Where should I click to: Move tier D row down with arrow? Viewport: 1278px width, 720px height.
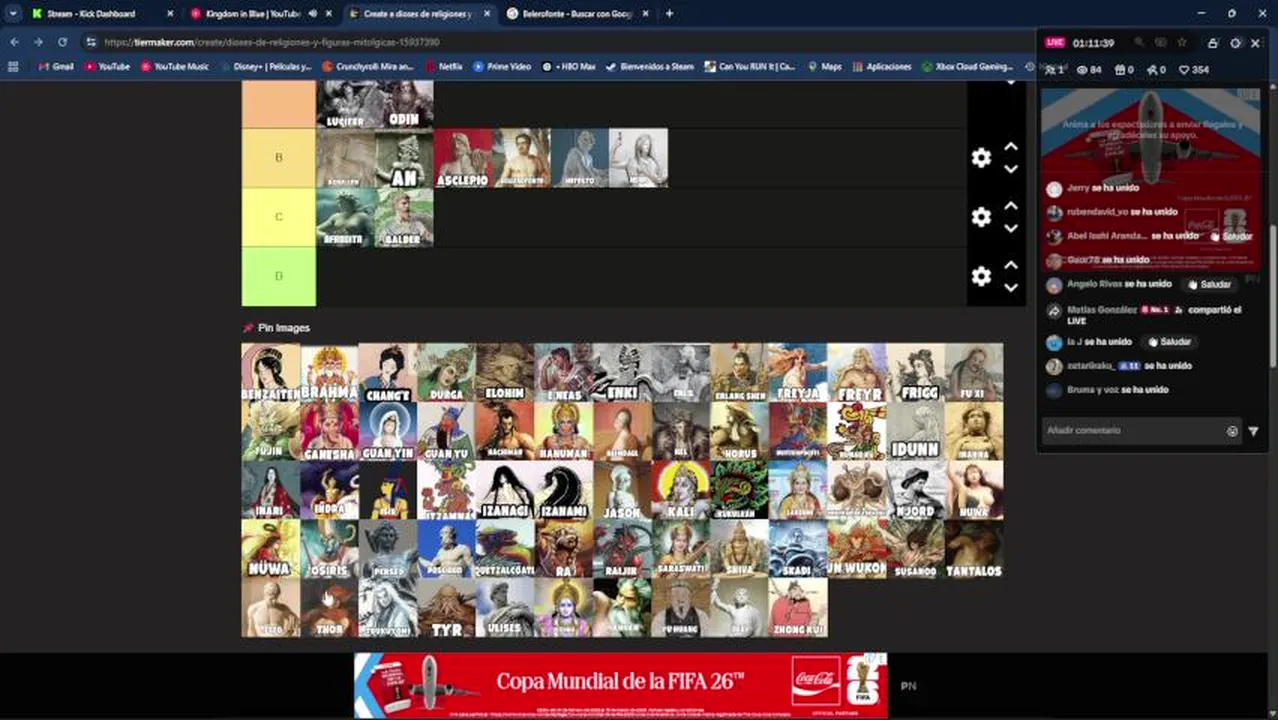click(x=1011, y=287)
